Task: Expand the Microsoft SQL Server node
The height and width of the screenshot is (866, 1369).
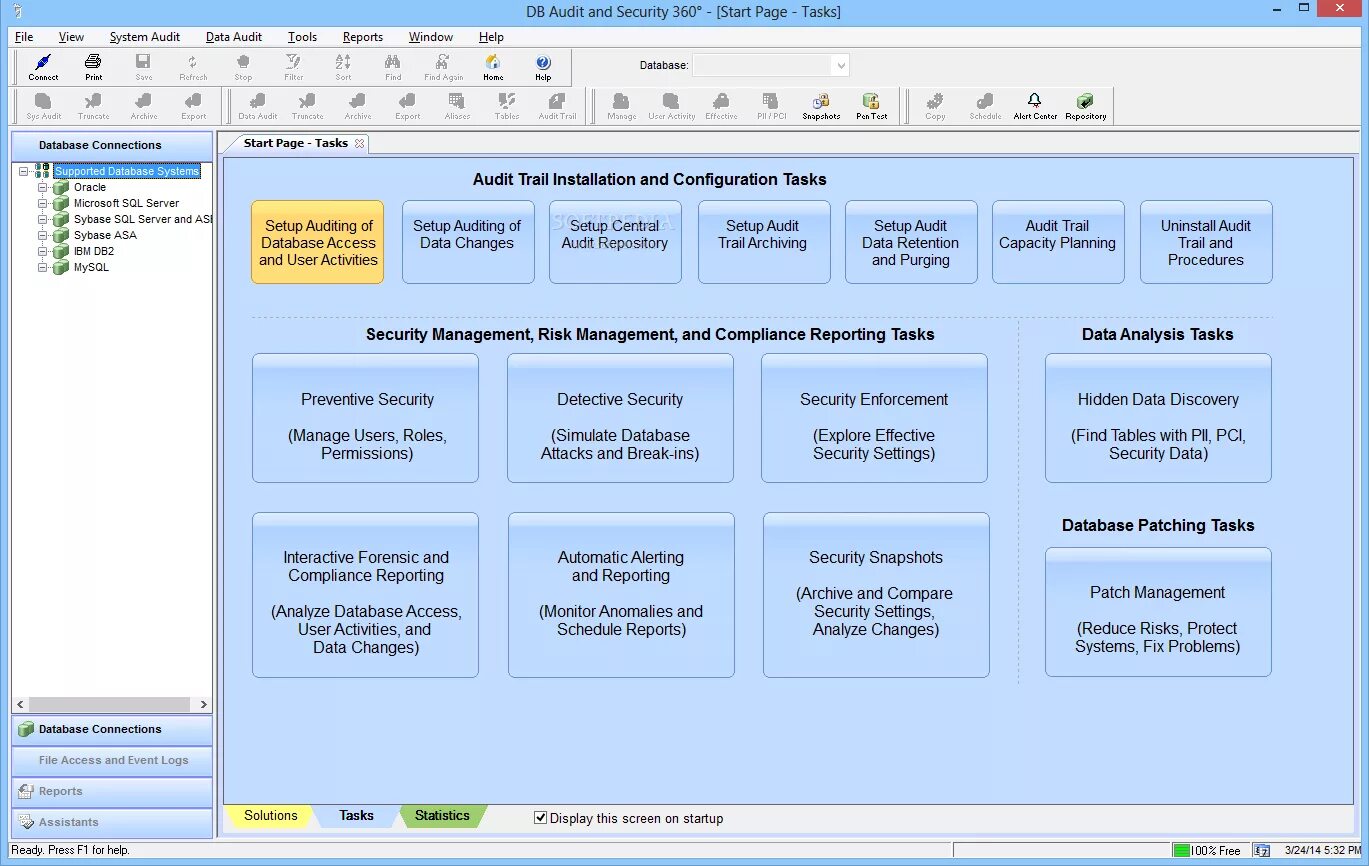Action: point(43,203)
